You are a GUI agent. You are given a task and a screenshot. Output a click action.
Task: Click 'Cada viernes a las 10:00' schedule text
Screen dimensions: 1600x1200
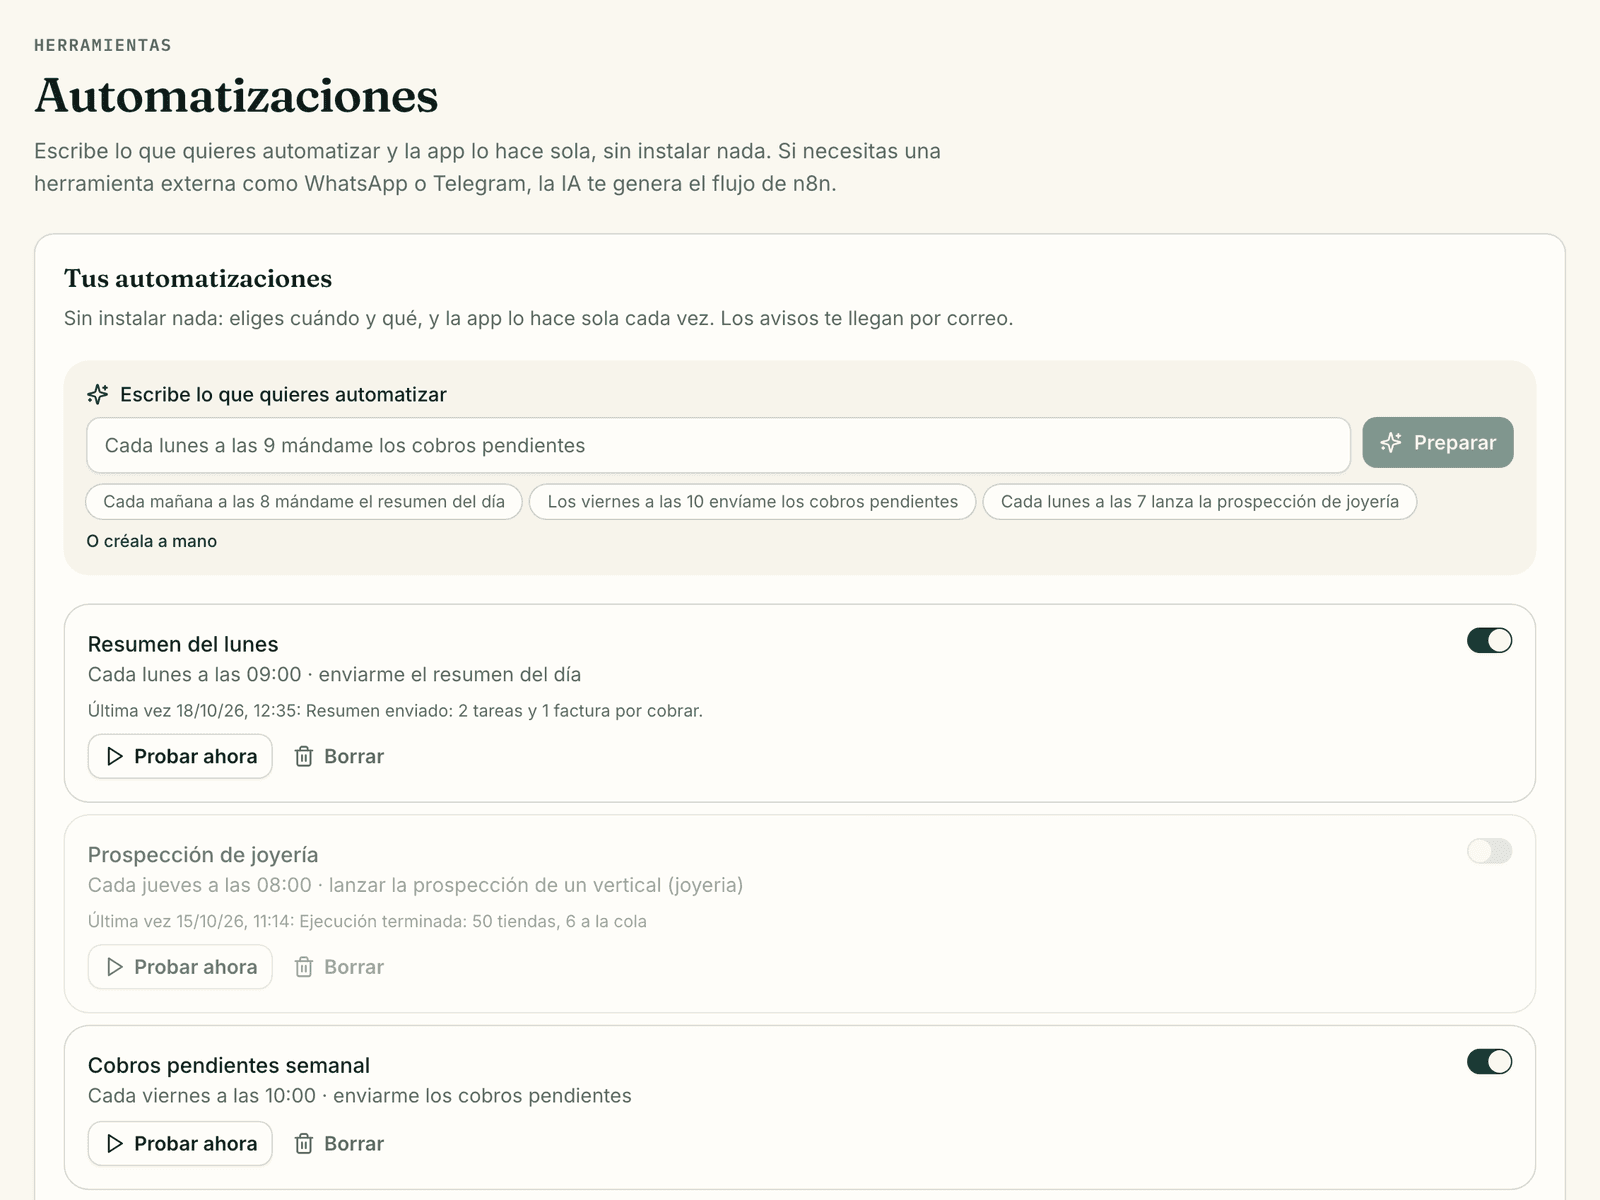[x=202, y=1095]
